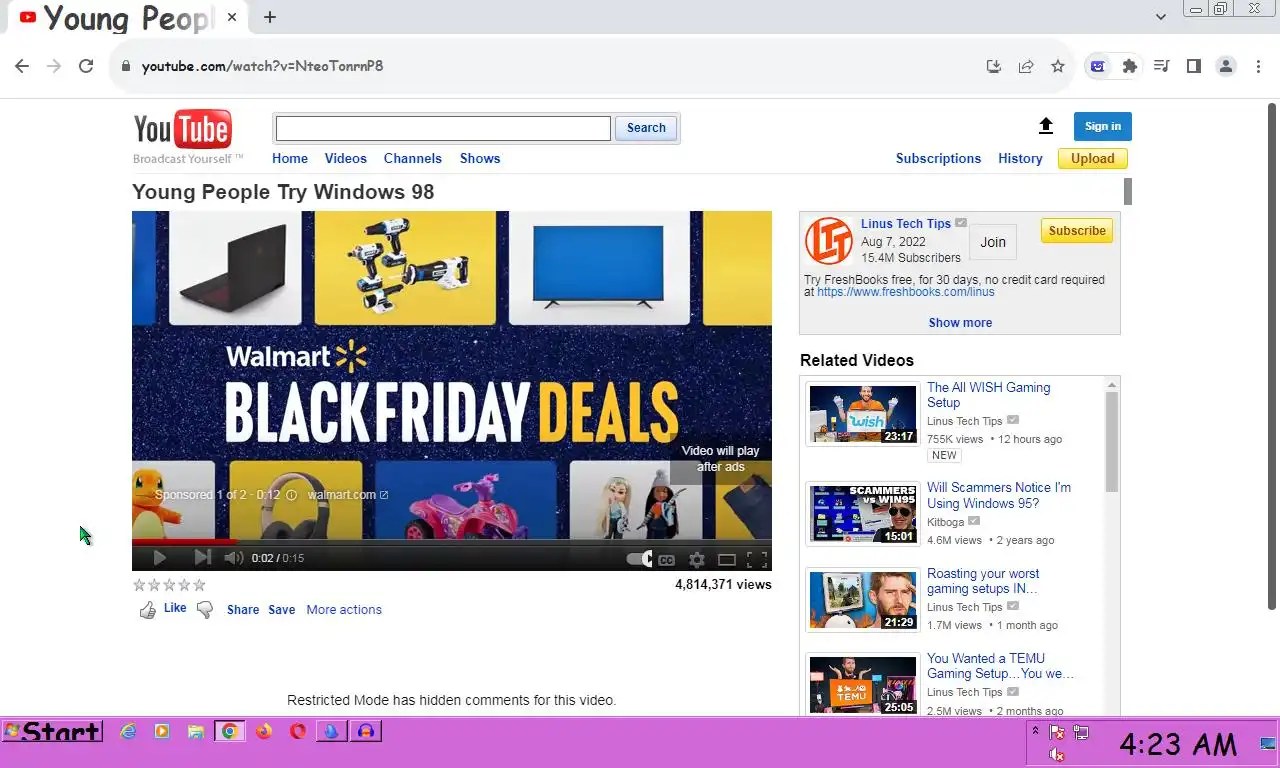Click the ad info icon beside 0:12

(x=292, y=495)
